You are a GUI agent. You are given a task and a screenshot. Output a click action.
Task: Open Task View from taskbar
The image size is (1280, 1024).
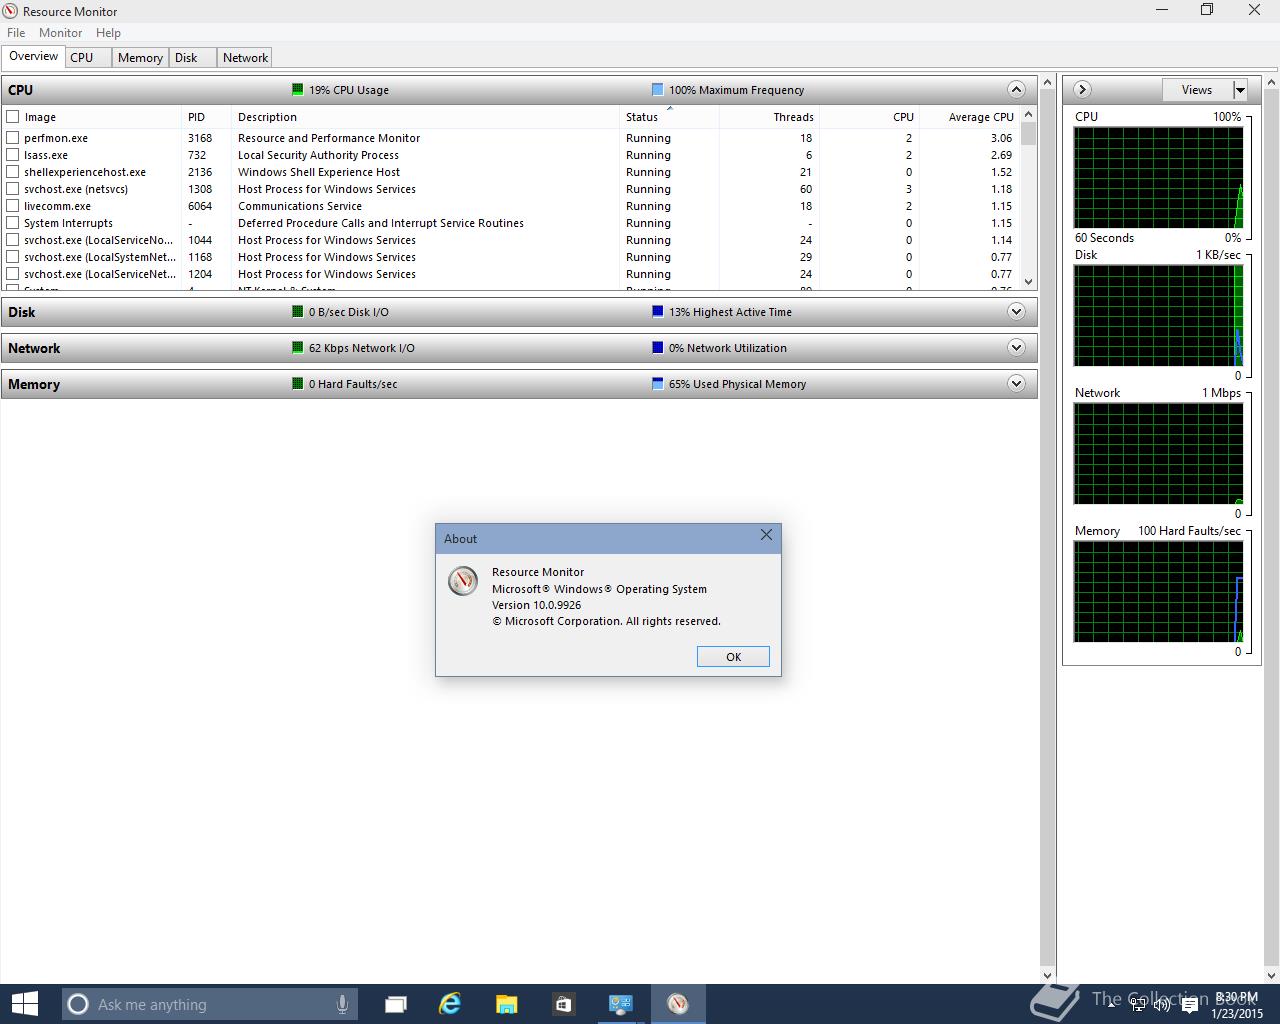[395, 1004]
